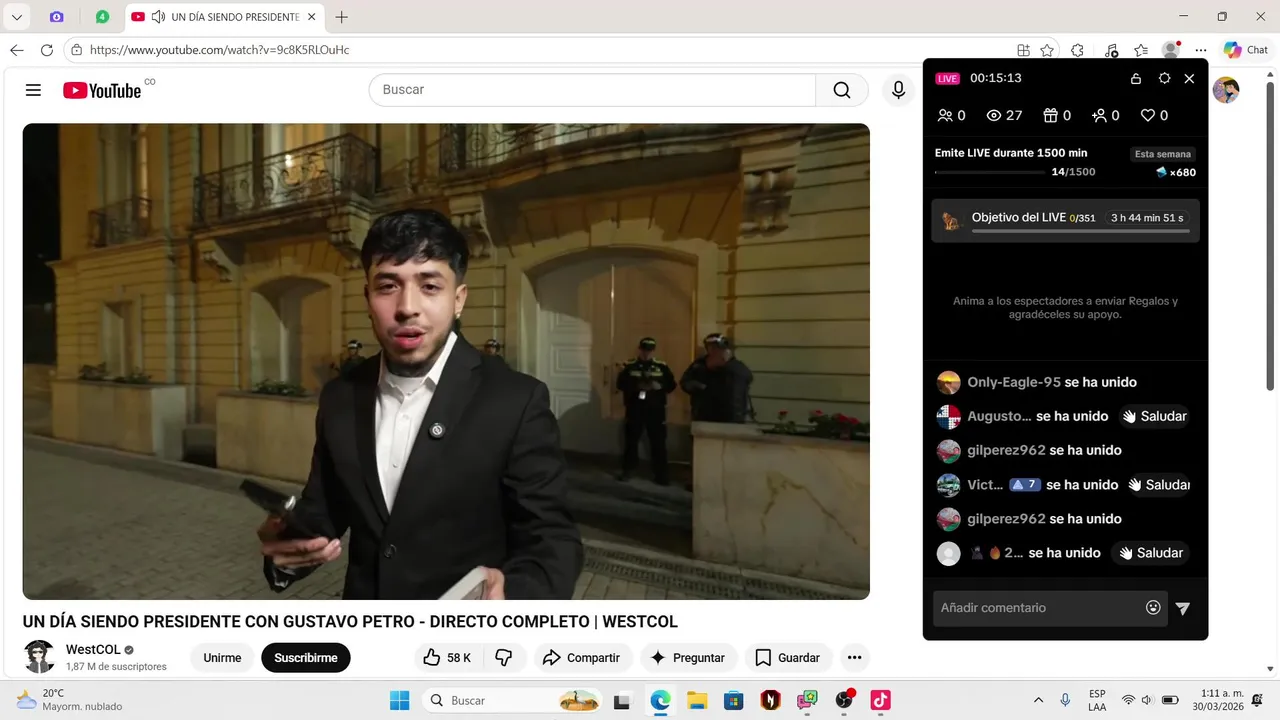Focus the Buscar YouTube search field

[592, 90]
